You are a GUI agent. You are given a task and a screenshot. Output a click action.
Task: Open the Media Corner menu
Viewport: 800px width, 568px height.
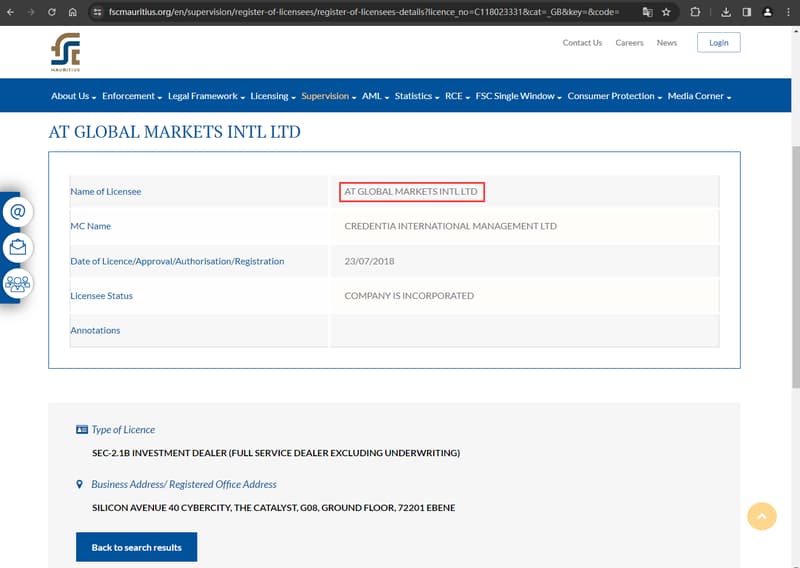(x=699, y=96)
